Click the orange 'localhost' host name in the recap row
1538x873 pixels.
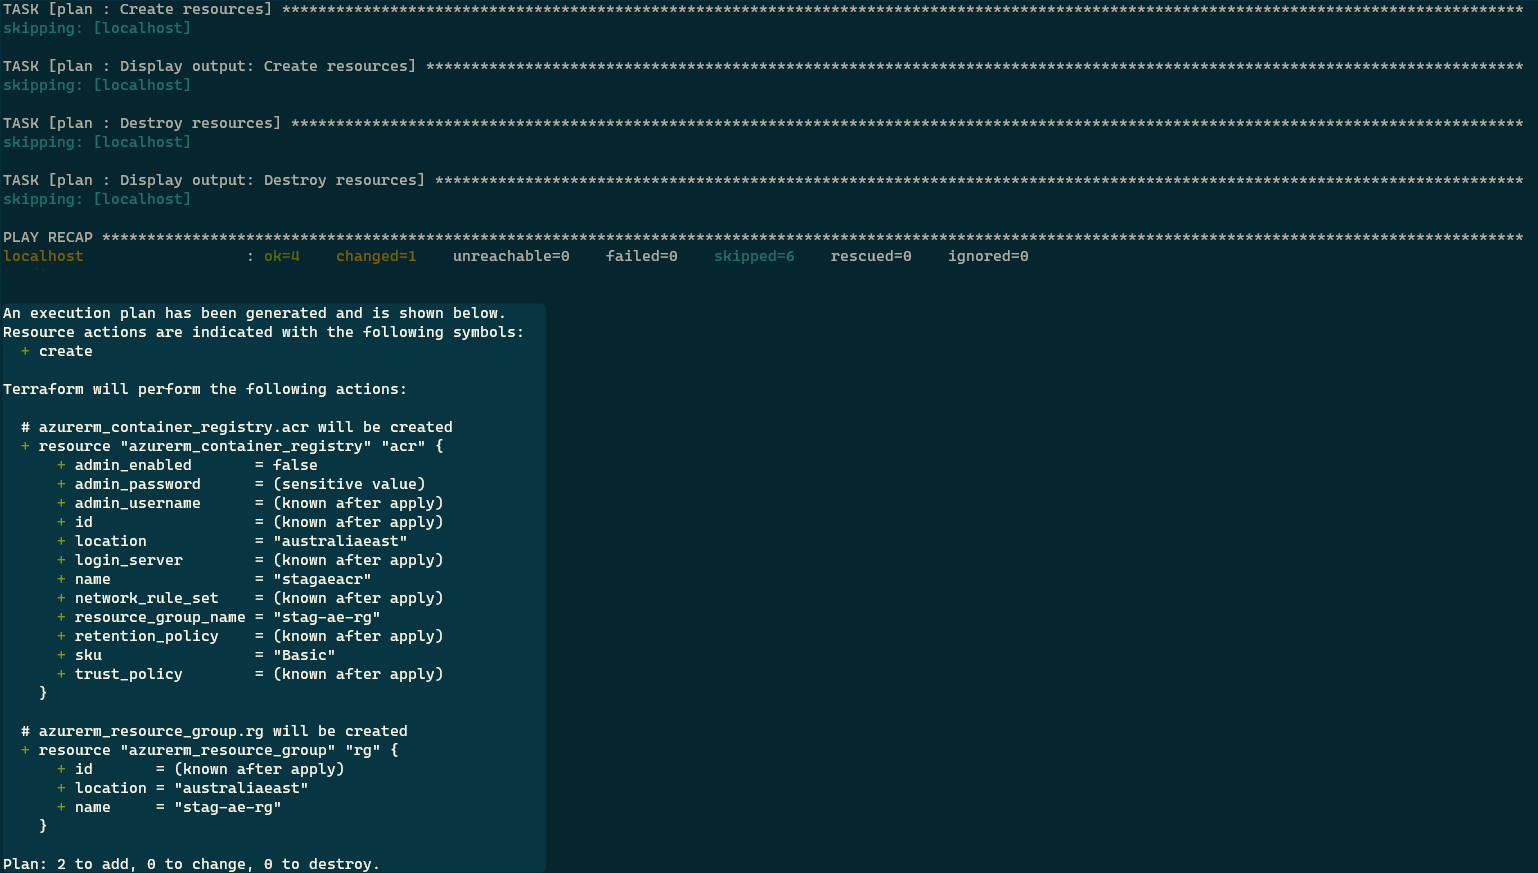point(43,256)
